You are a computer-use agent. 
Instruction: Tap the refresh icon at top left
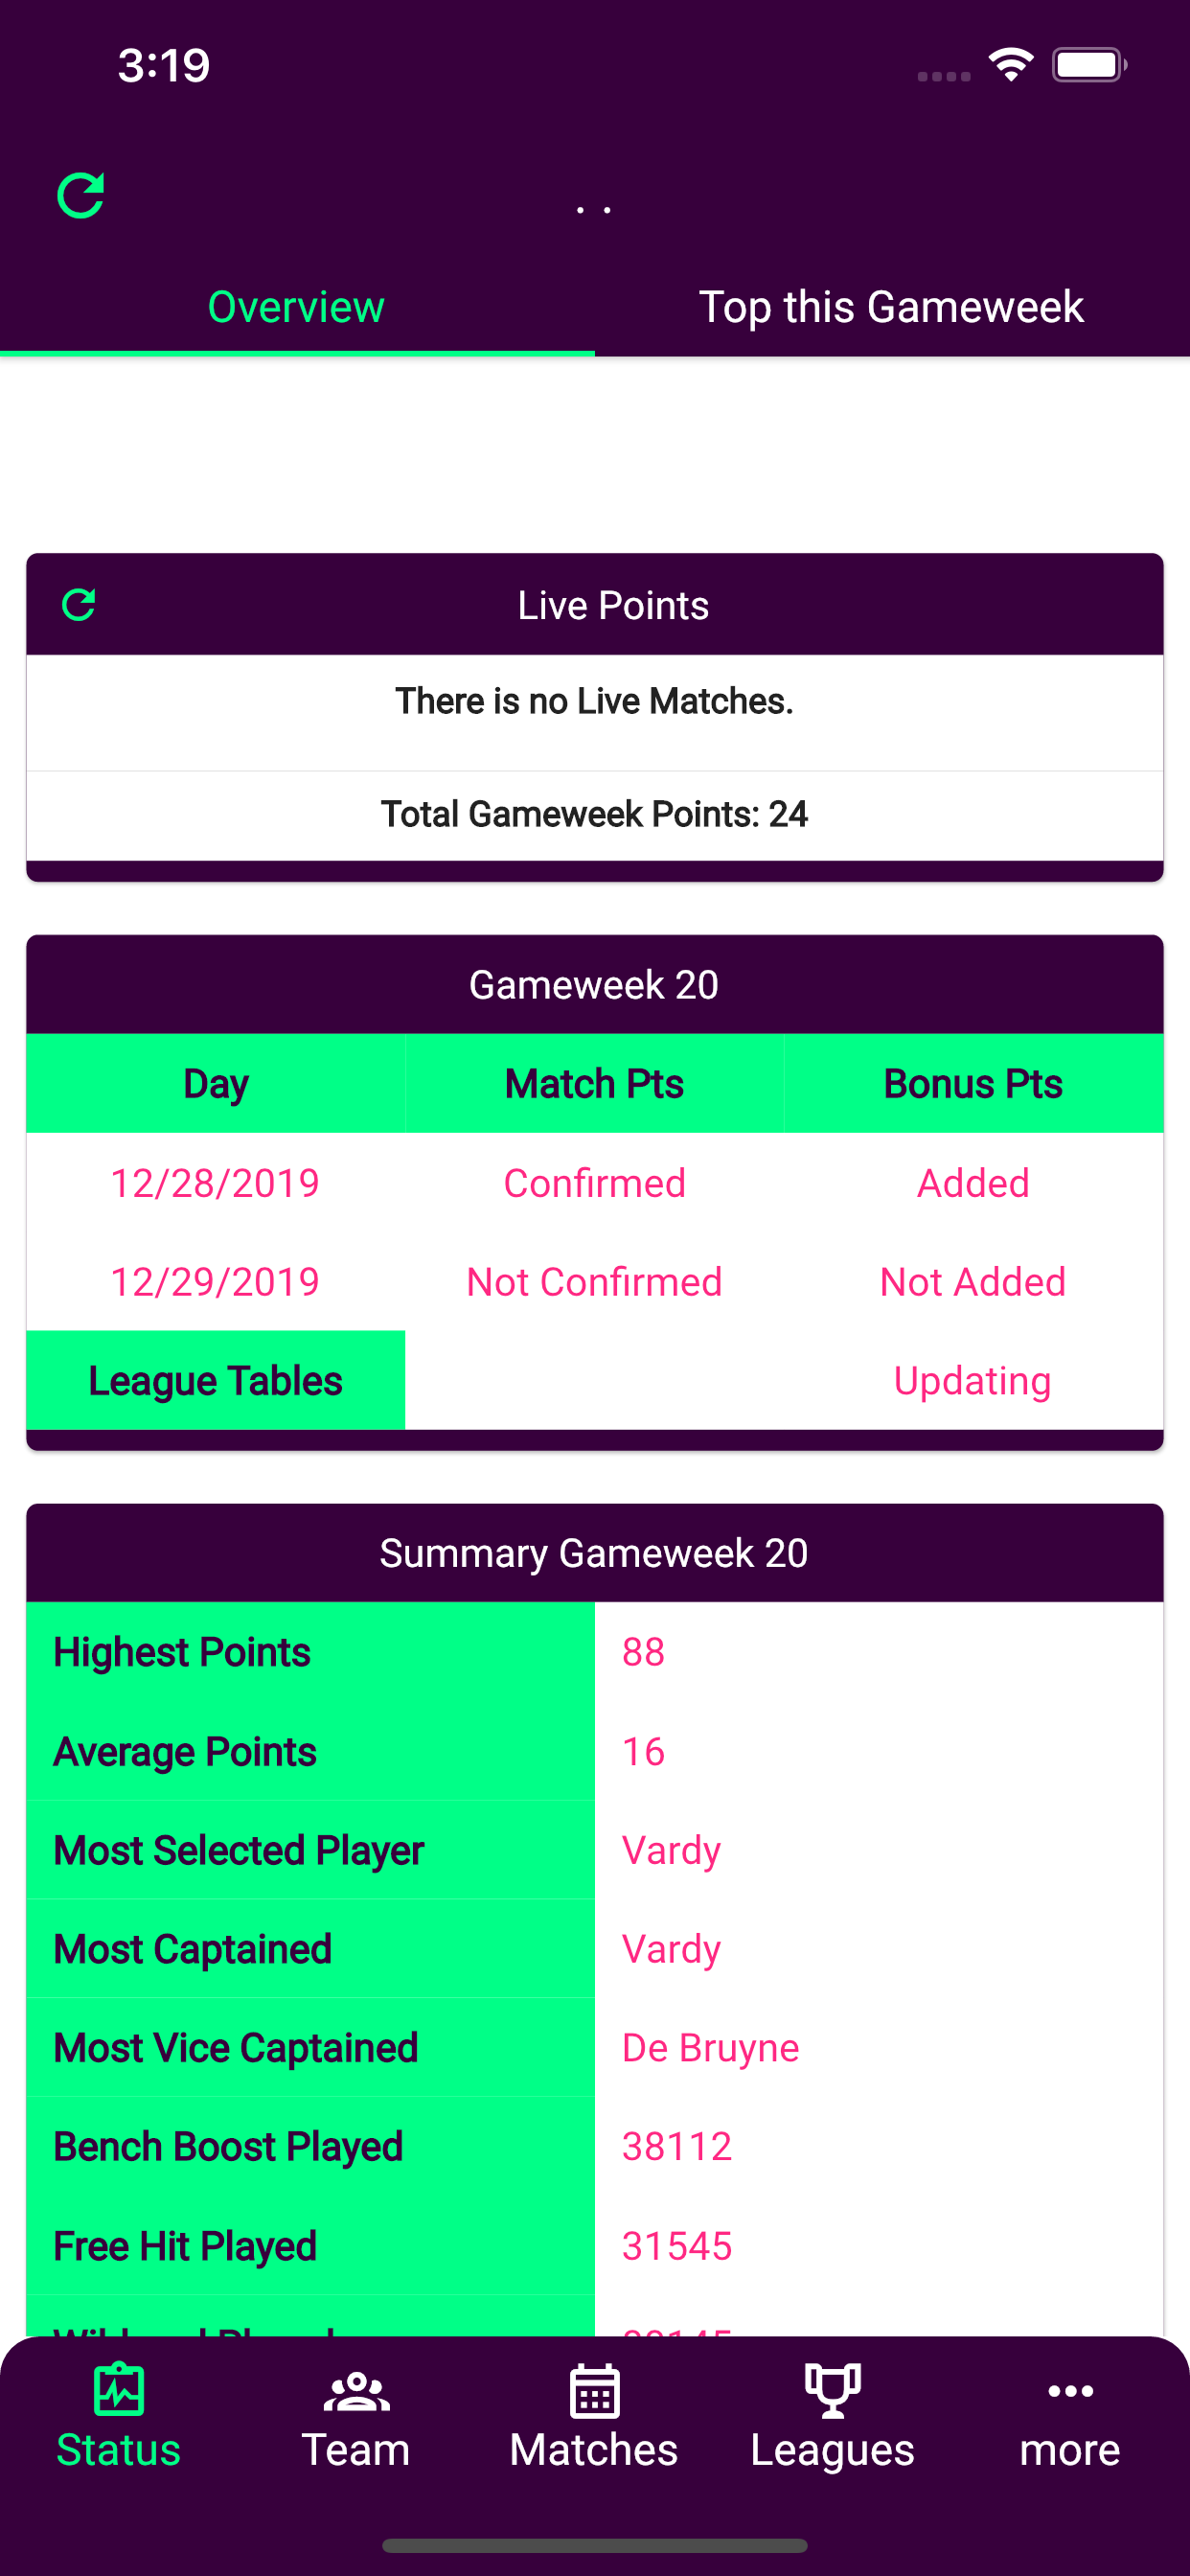(84, 196)
